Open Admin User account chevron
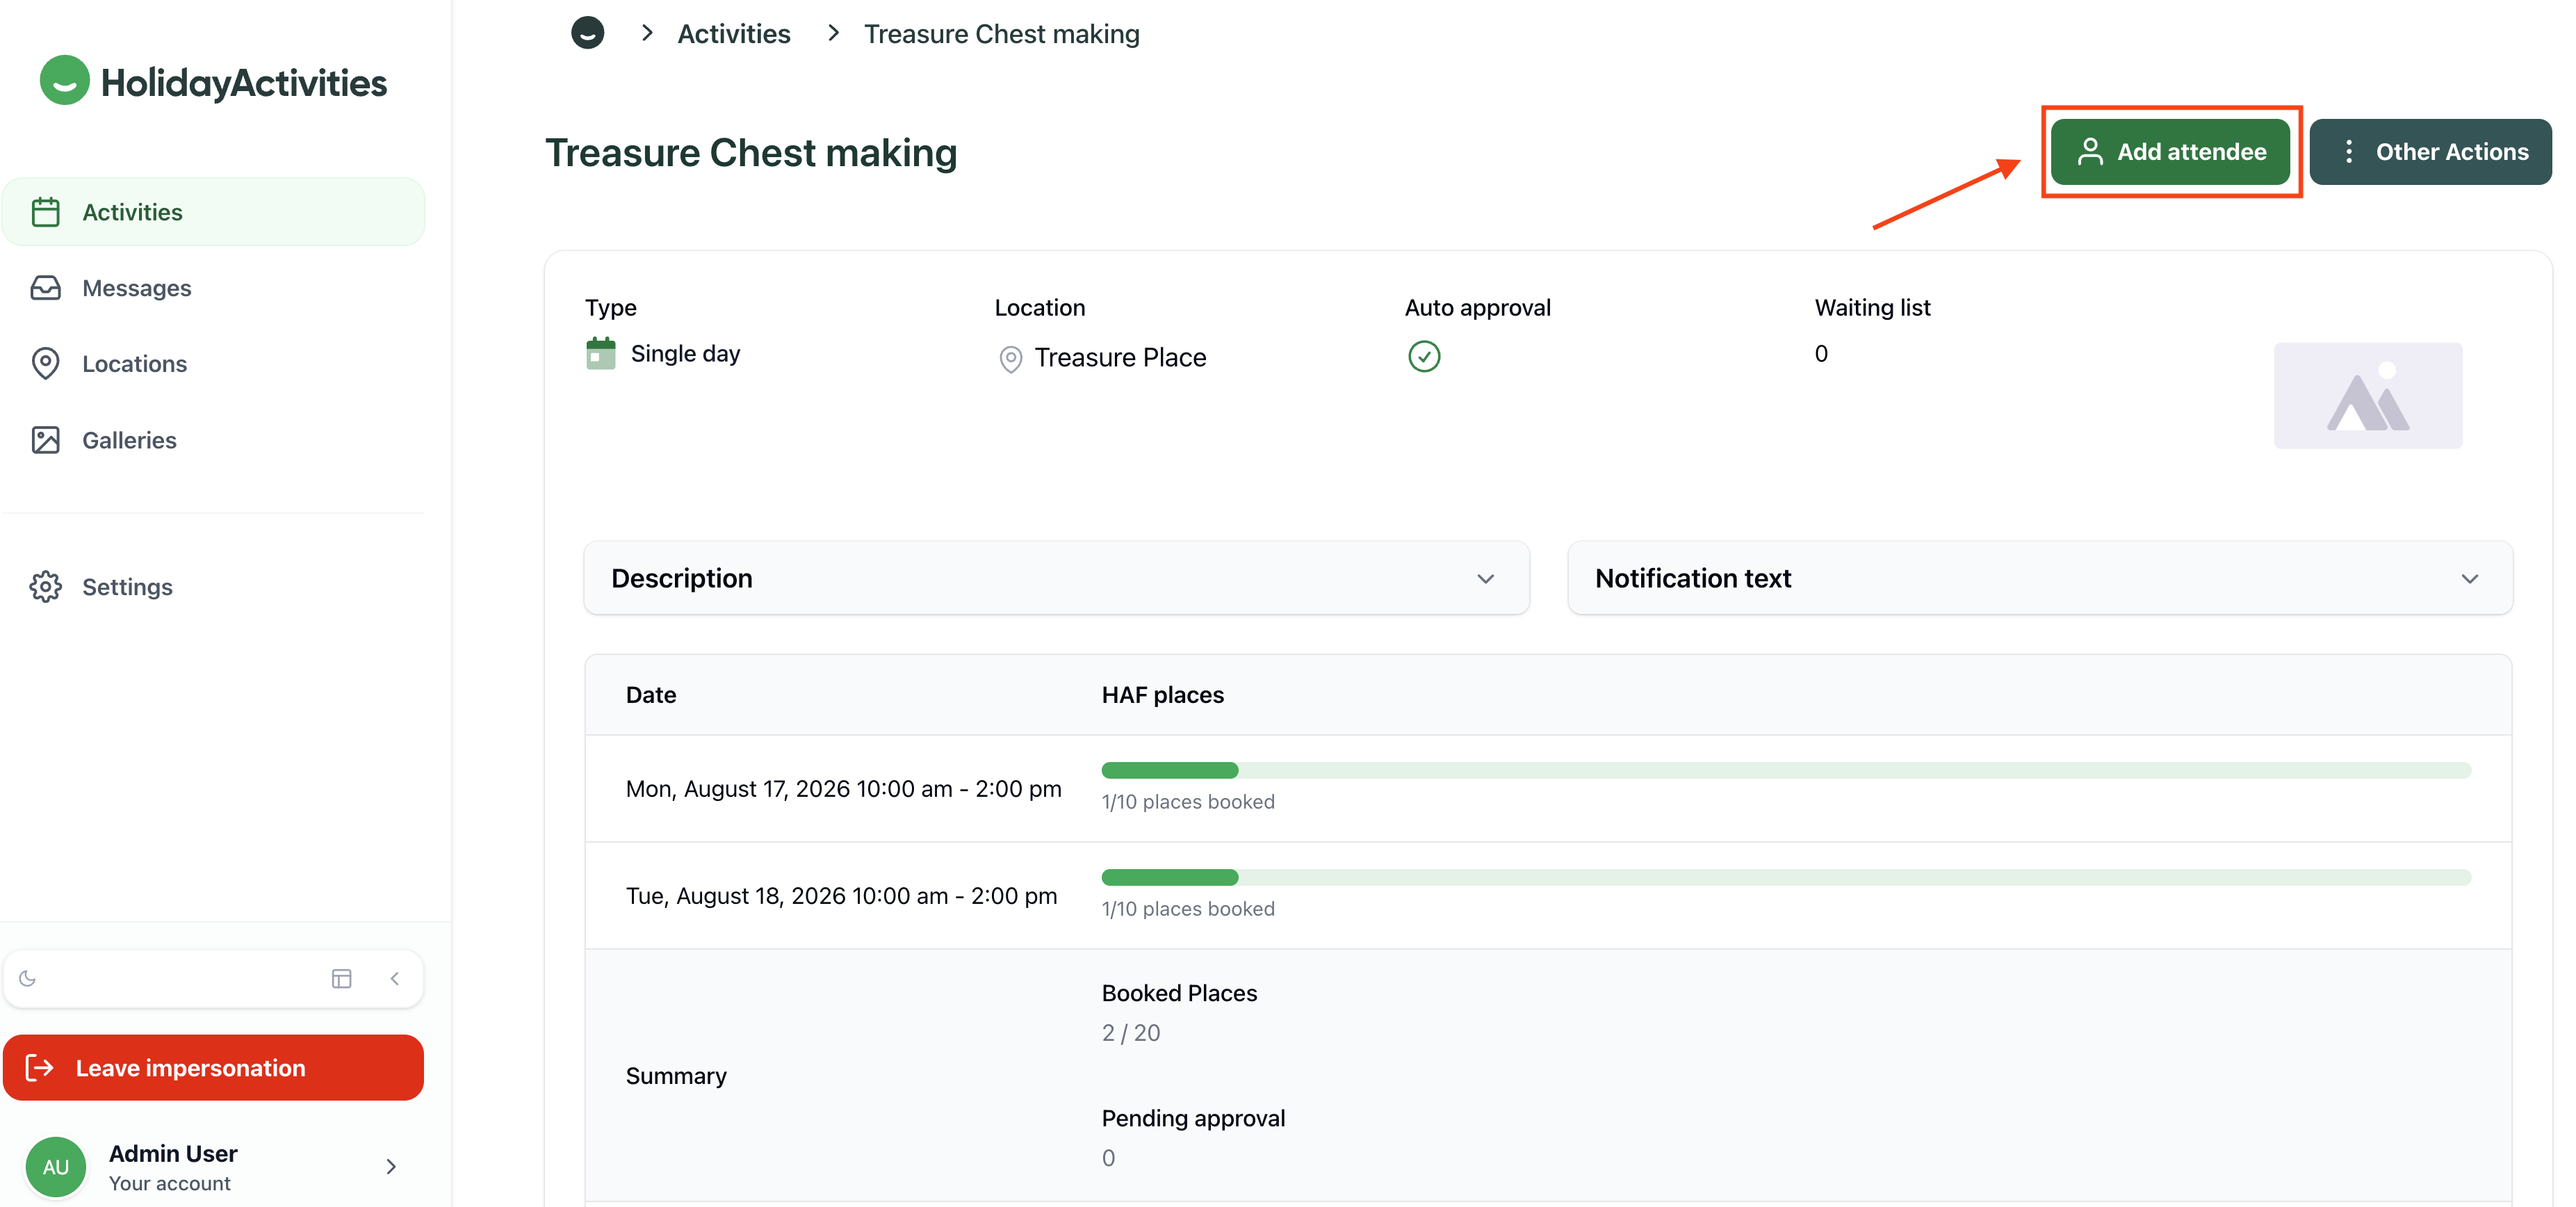The width and height of the screenshot is (2576, 1207). [x=391, y=1167]
